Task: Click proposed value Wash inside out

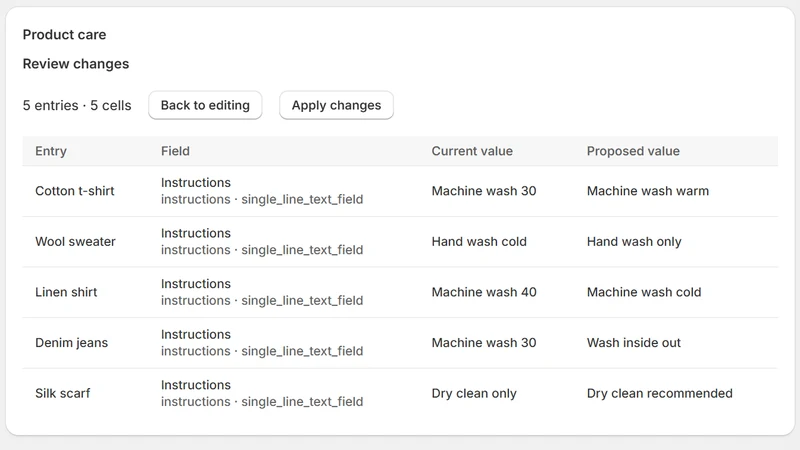Action: tap(633, 342)
